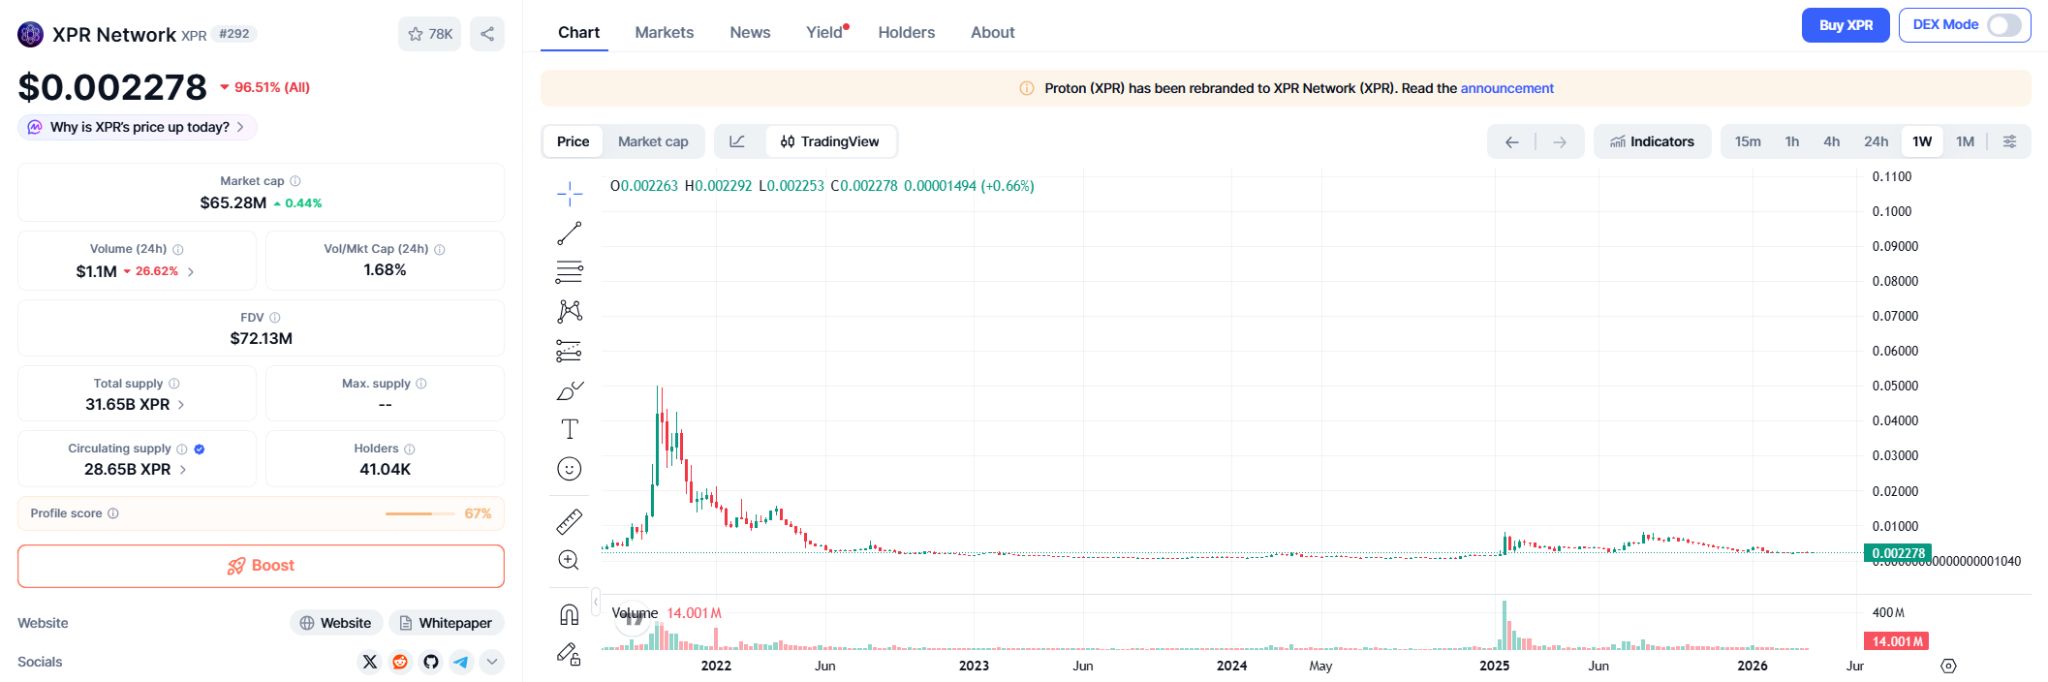Click the redo right arrow
Screen dimensions: 2048x682
[1560, 142]
